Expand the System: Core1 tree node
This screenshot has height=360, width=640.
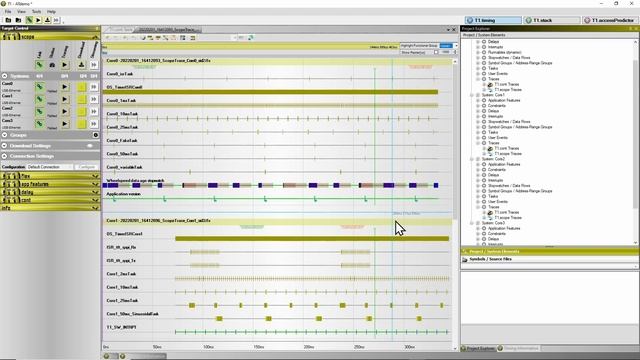(472, 95)
